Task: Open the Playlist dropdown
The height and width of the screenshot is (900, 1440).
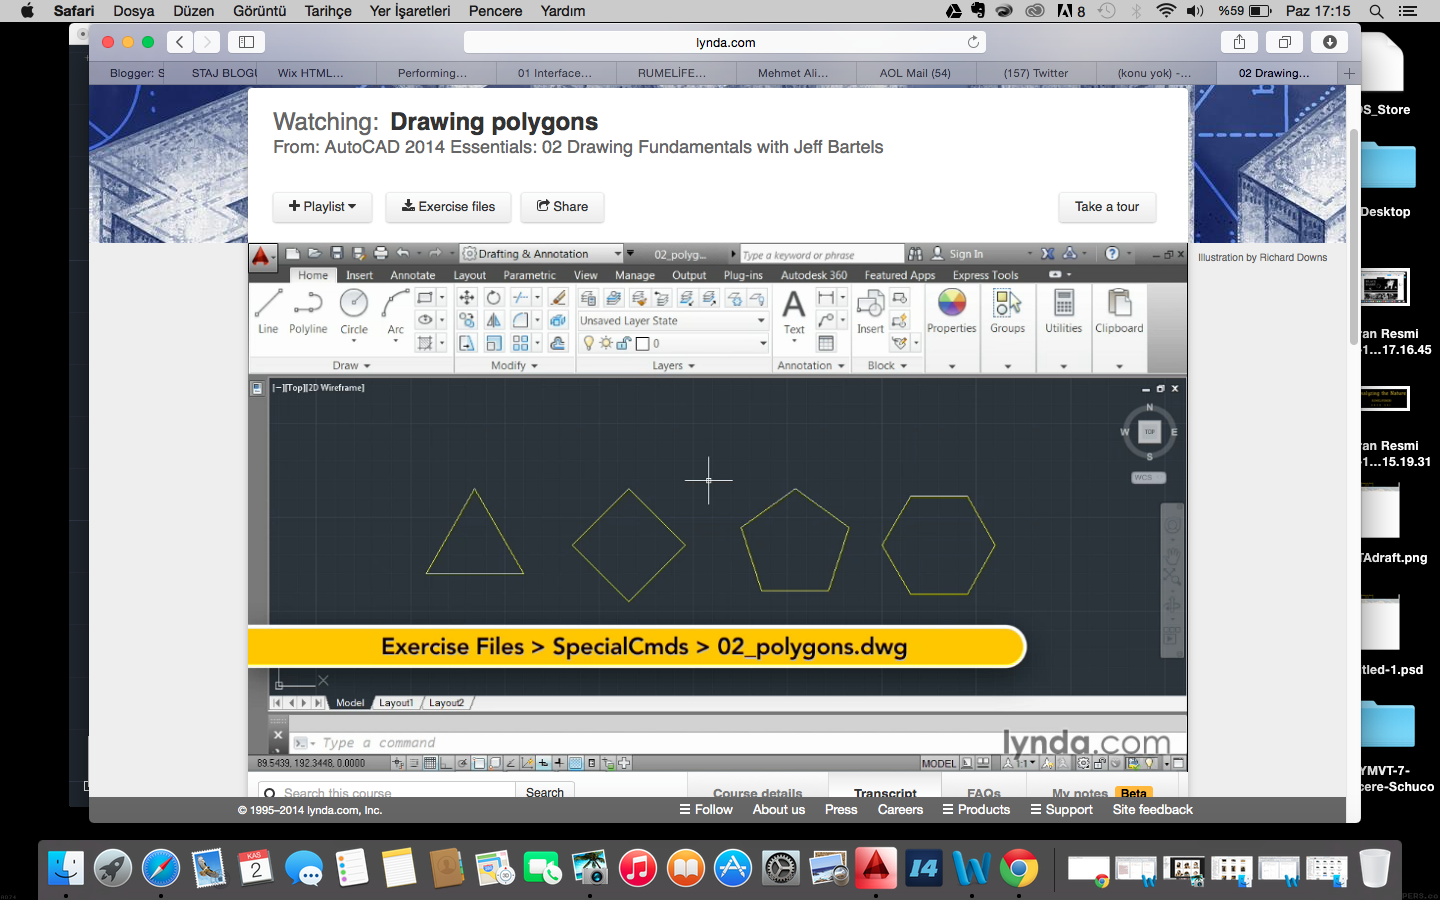Action: [322, 206]
